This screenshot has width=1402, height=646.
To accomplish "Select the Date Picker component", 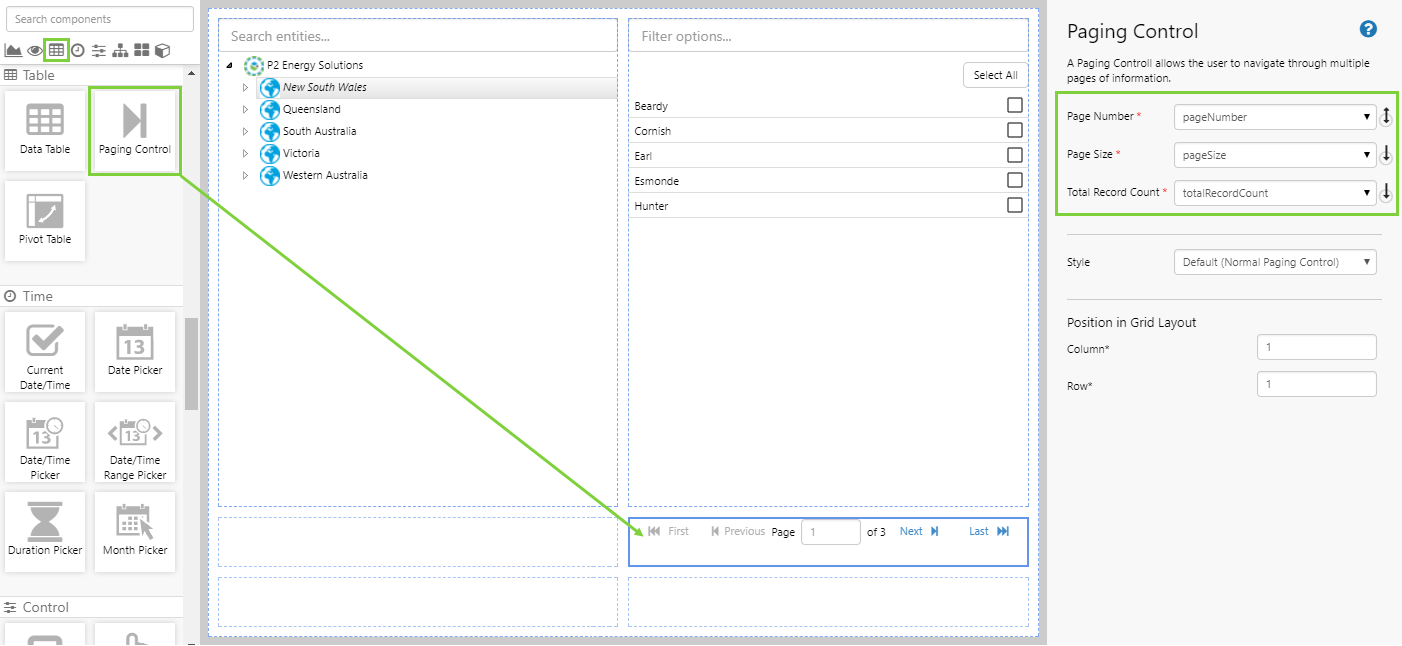I will (135, 351).
